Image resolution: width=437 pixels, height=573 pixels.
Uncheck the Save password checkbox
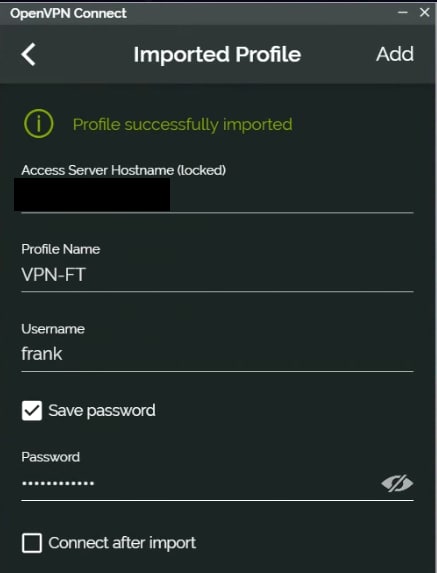(x=32, y=410)
